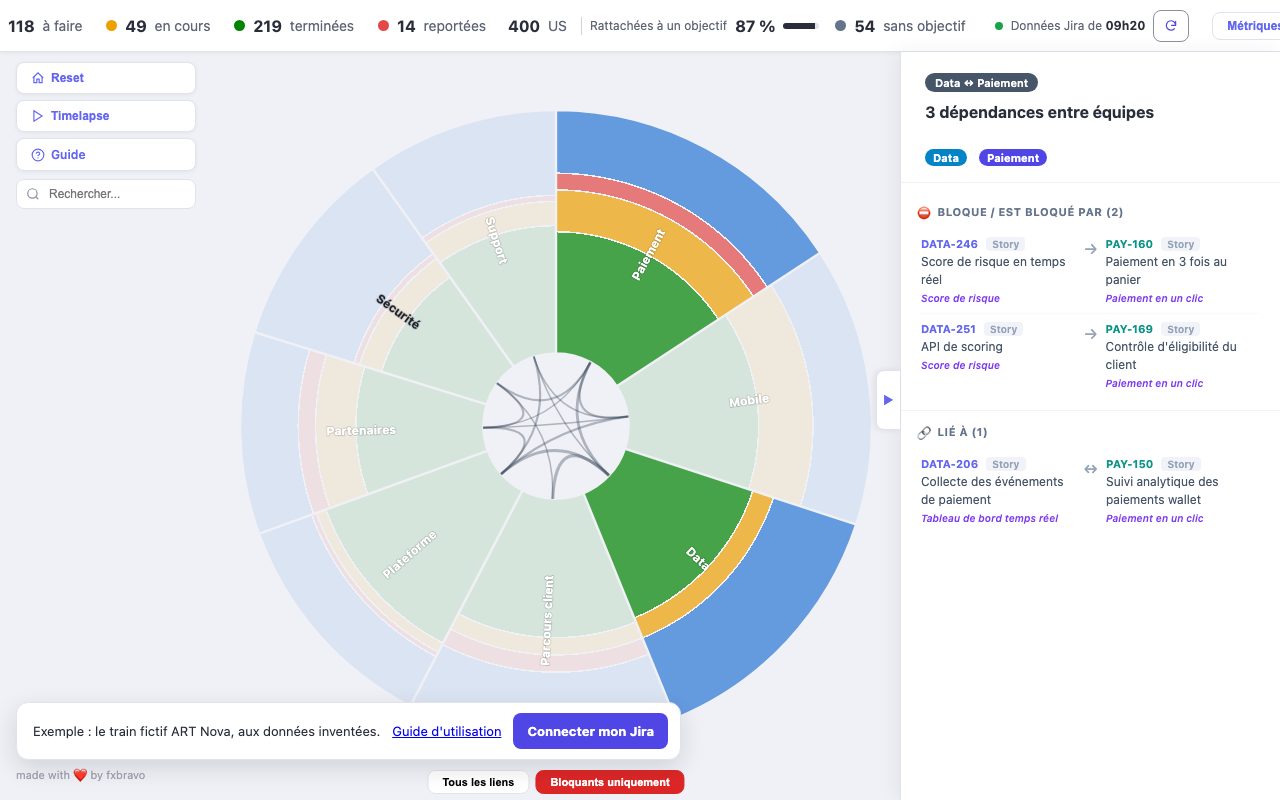Image resolution: width=1280 pixels, height=800 pixels.
Task: Click the '14 reportées' counter
Action: [x=432, y=26]
